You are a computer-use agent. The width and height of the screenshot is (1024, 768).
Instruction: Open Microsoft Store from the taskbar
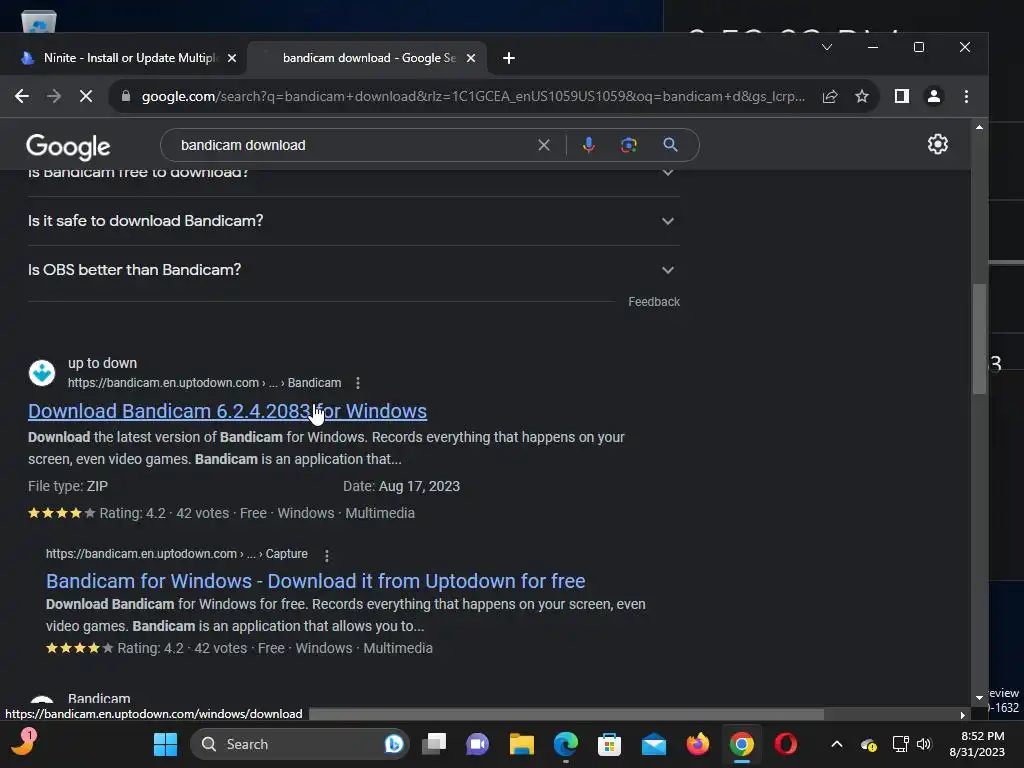point(609,744)
